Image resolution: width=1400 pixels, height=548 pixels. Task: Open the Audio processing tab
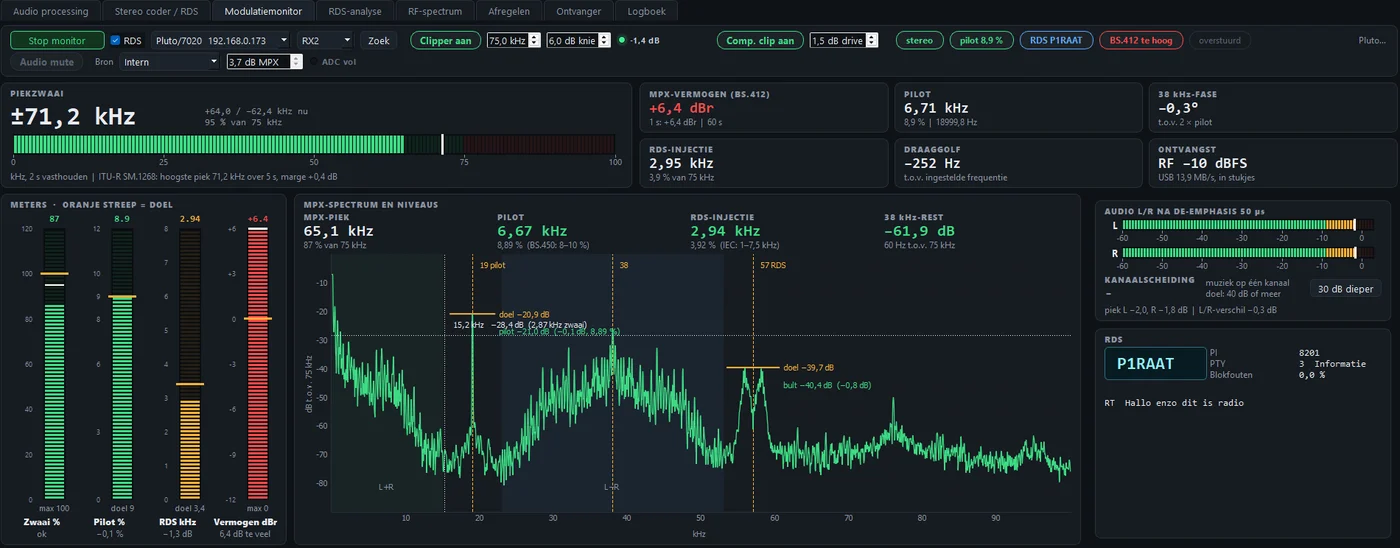click(x=50, y=11)
